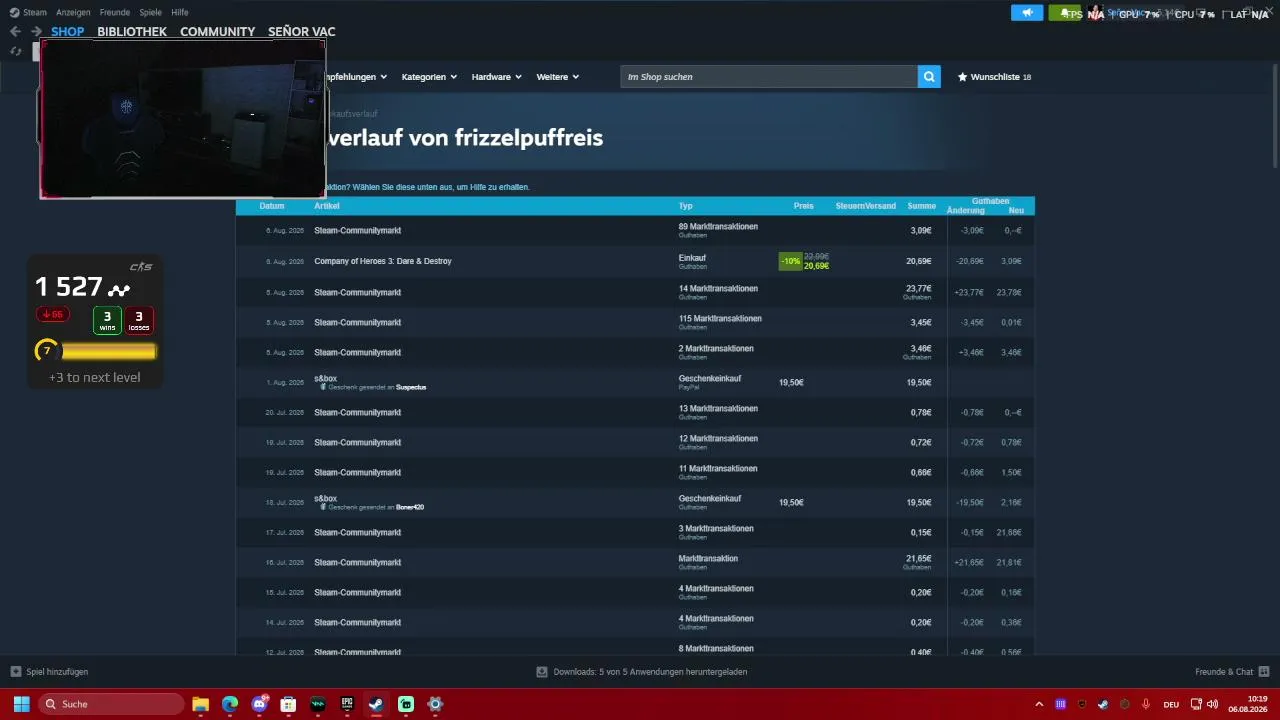The width and height of the screenshot is (1280, 720).
Task: Click the downloads icon in the bottom bar
Action: (x=542, y=672)
